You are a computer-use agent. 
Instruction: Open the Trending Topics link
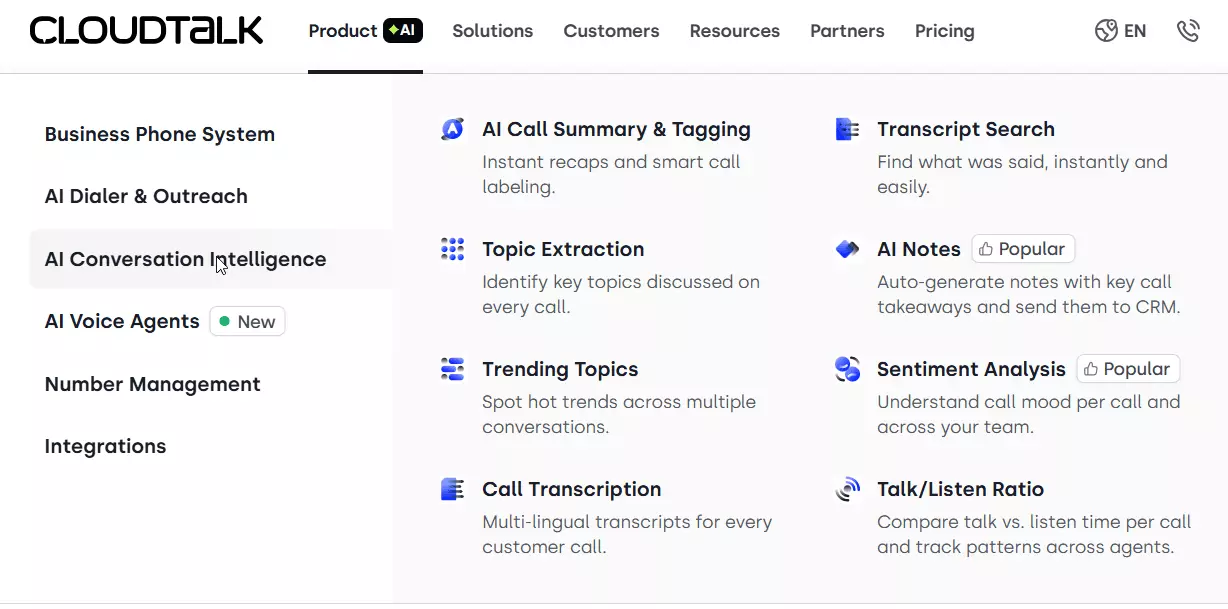tap(560, 369)
